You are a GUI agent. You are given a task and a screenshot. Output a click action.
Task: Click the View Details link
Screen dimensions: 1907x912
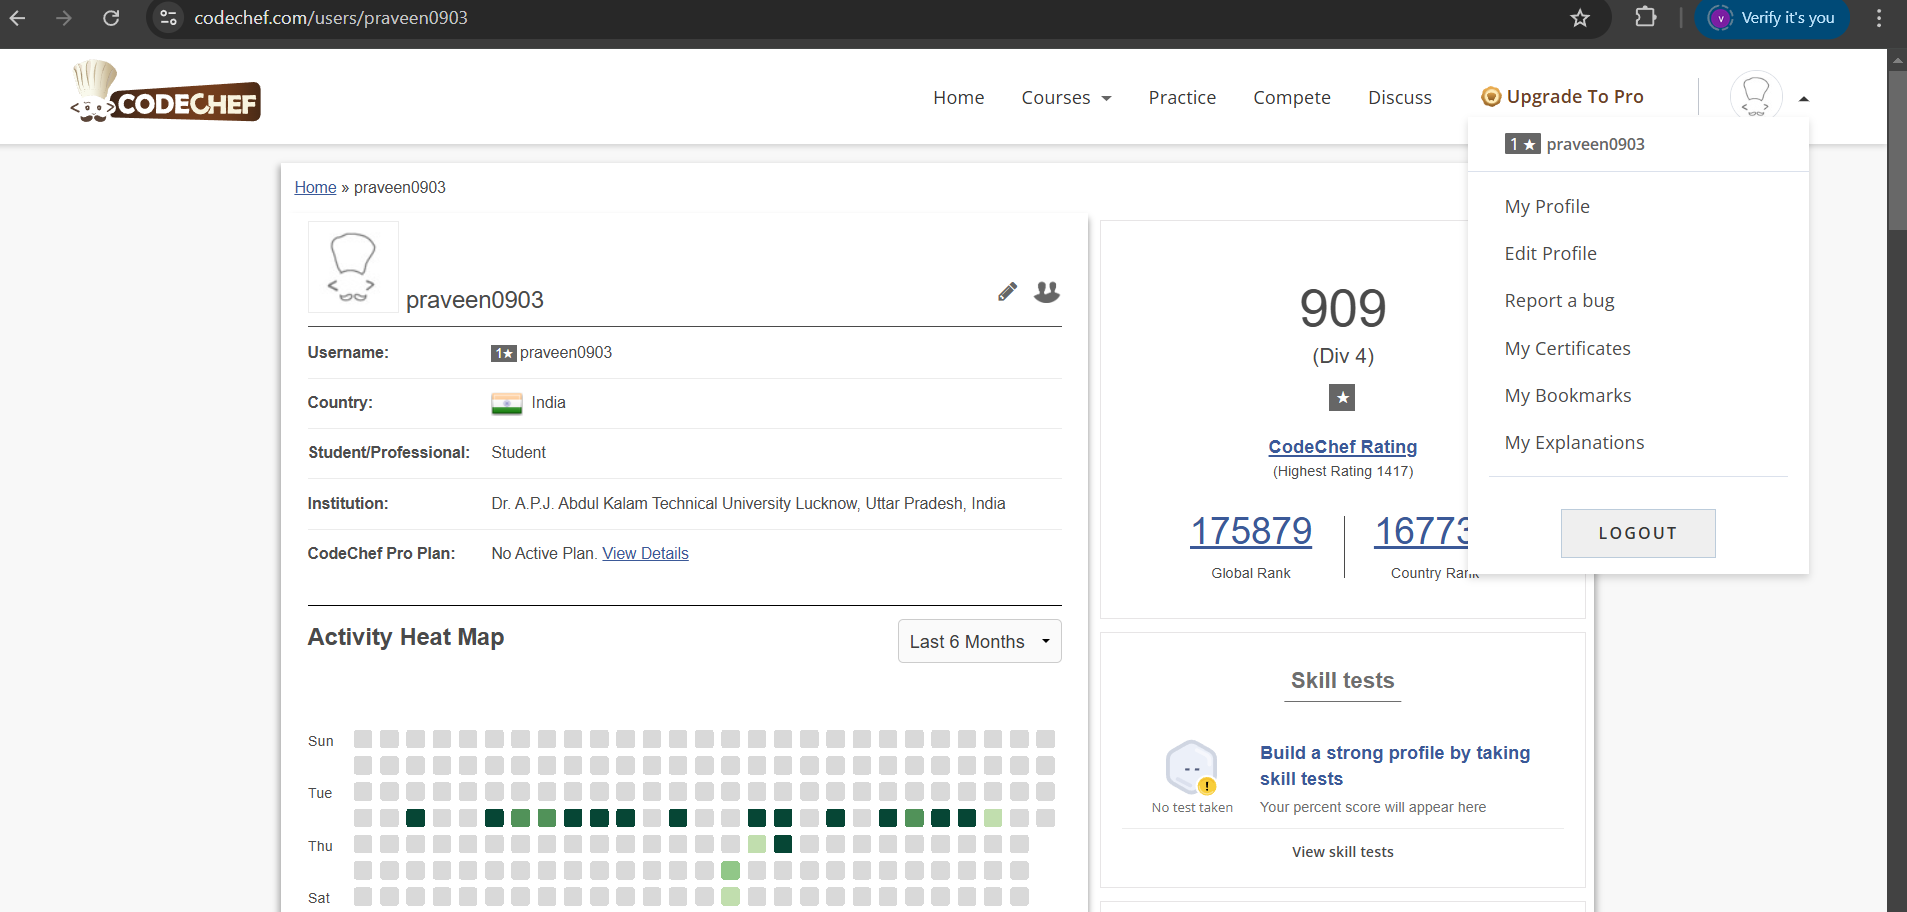tap(645, 553)
